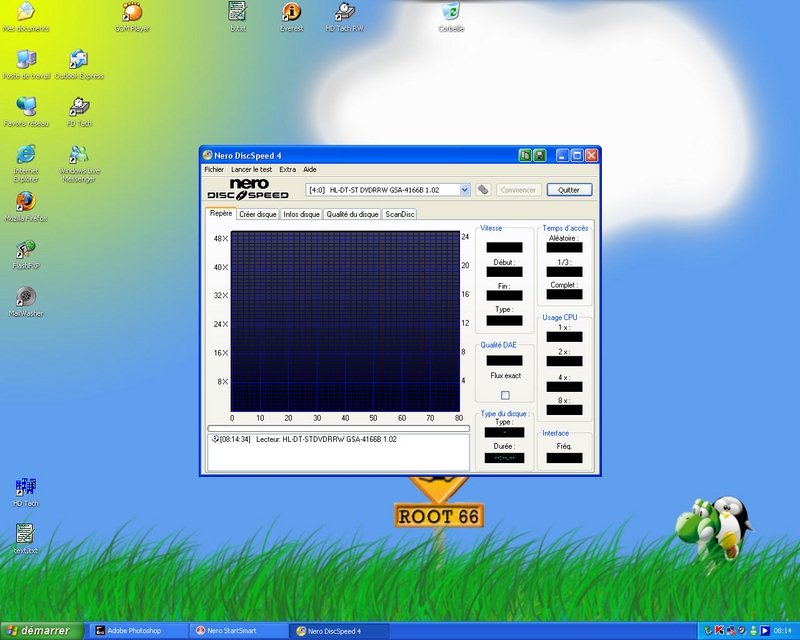
Task: Click the Durée value field
Action: [x=504, y=458]
